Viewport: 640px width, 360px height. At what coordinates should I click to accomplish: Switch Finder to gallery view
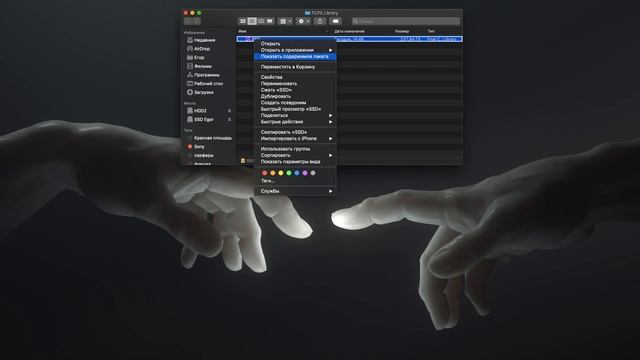pyautogui.click(x=270, y=21)
